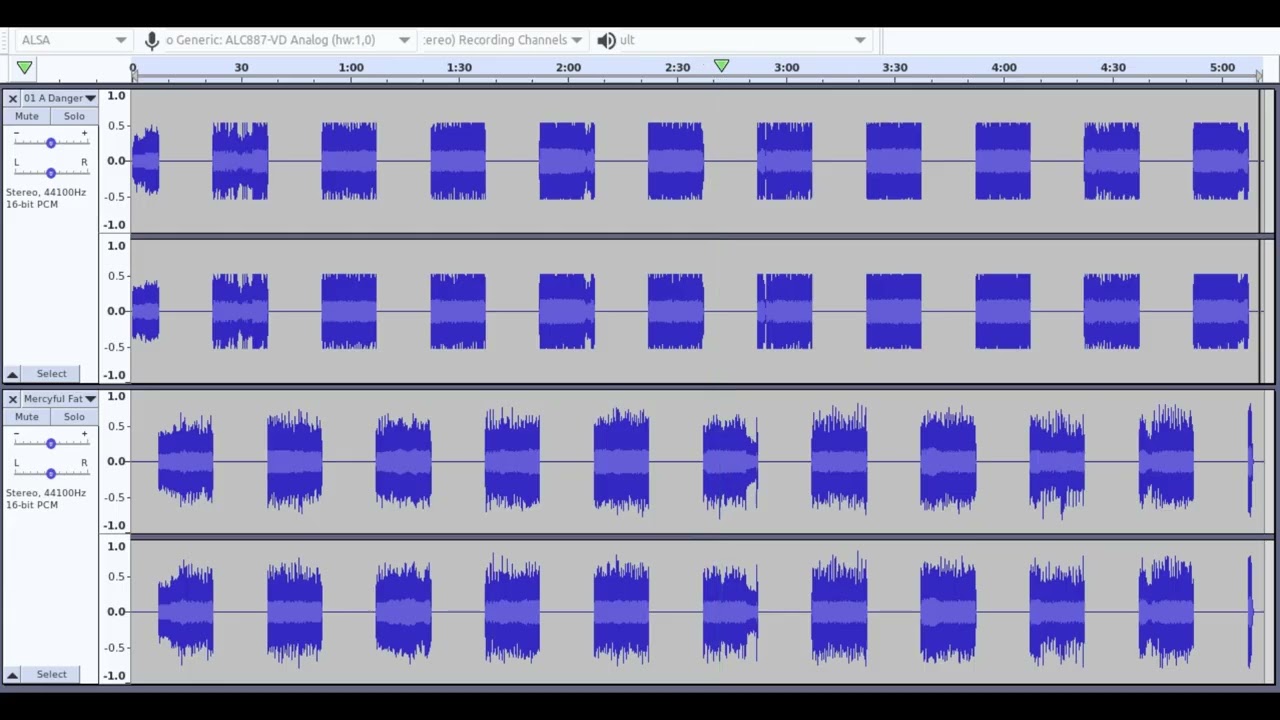
Task: Open the ALC887-VD Analog recording device dropdown
Action: [x=288, y=40]
